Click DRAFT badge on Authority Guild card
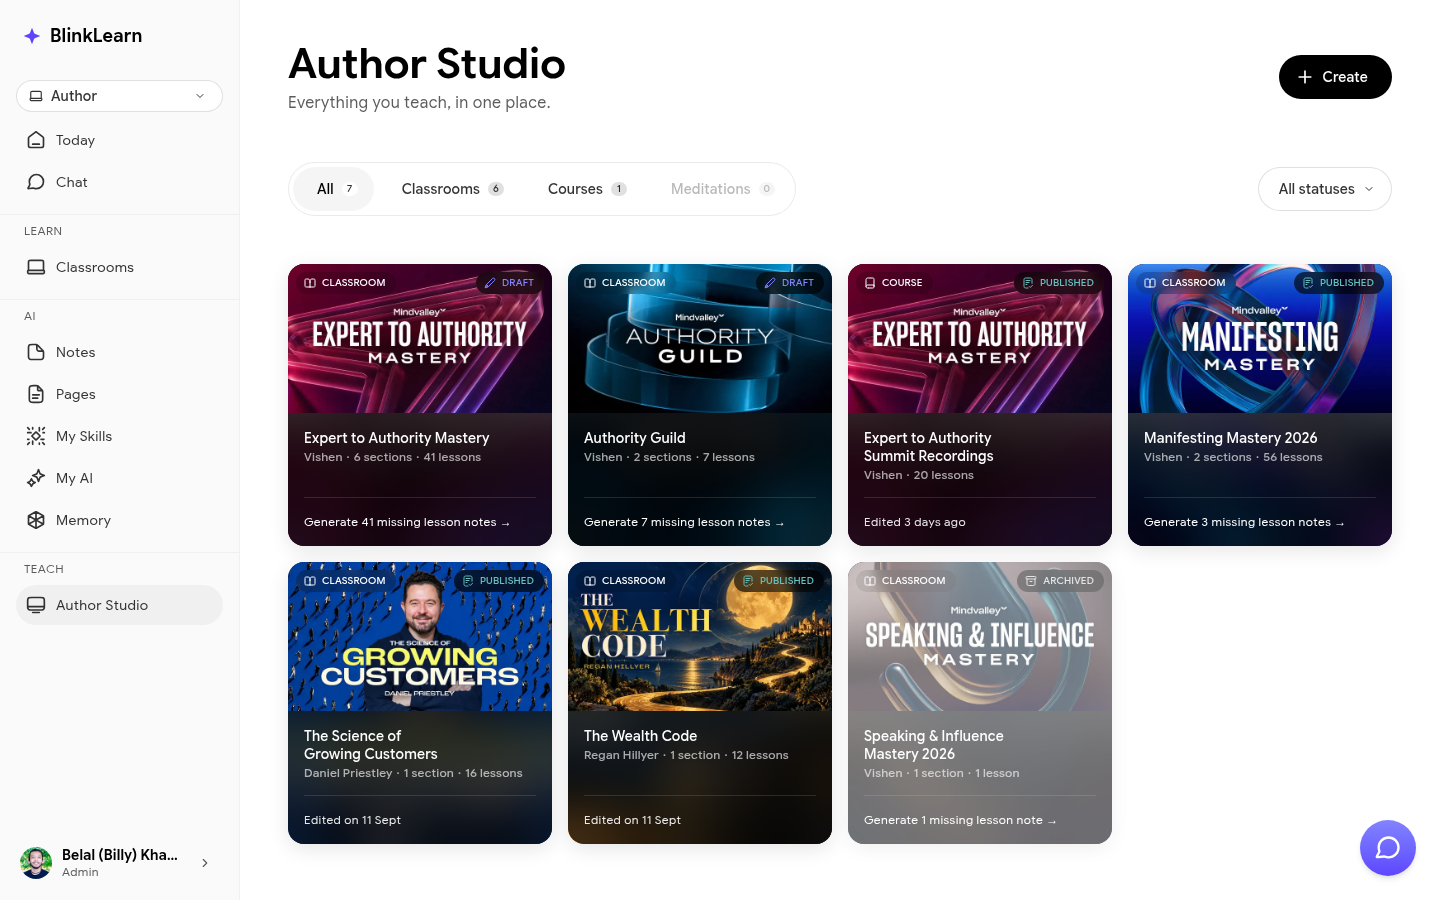 [x=790, y=283]
